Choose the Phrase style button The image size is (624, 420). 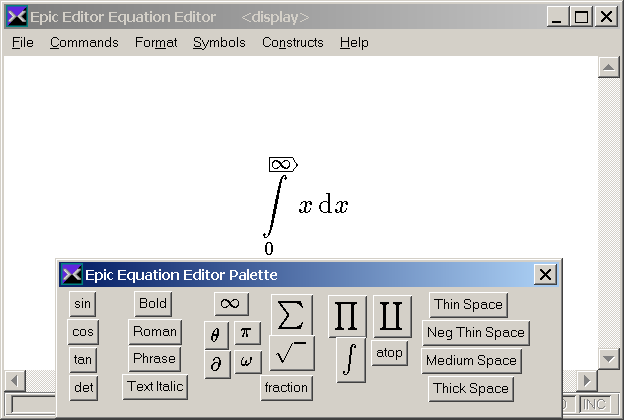[154, 359]
